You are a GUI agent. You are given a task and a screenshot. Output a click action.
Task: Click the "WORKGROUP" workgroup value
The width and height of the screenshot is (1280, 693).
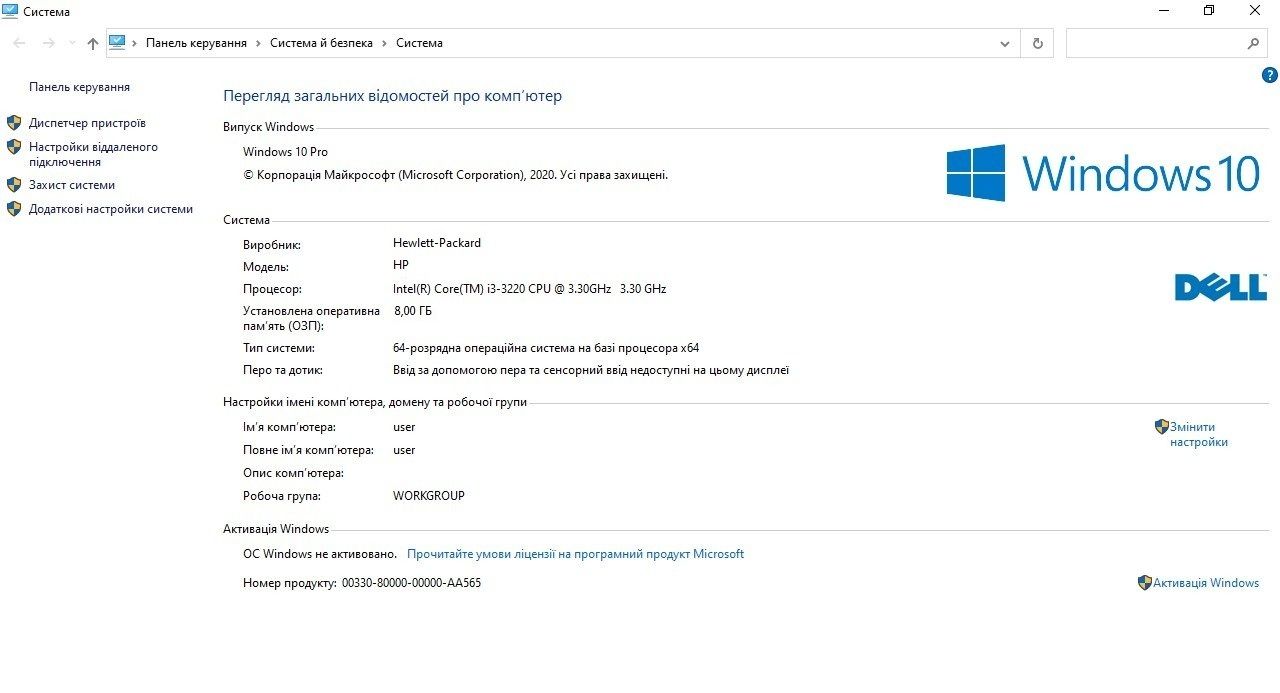pos(429,496)
